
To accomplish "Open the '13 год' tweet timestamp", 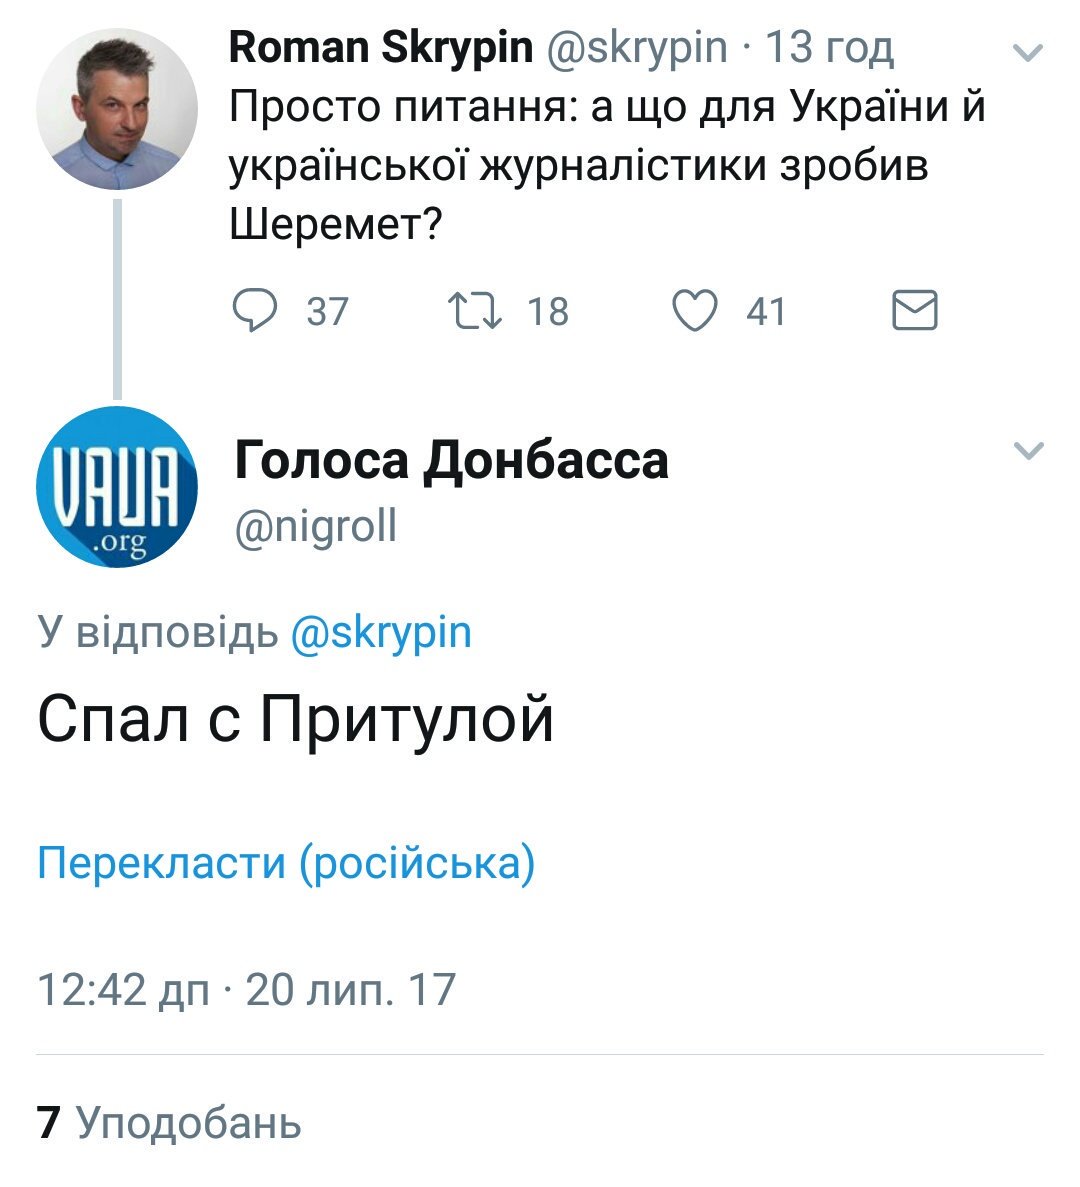I will point(829,47).
